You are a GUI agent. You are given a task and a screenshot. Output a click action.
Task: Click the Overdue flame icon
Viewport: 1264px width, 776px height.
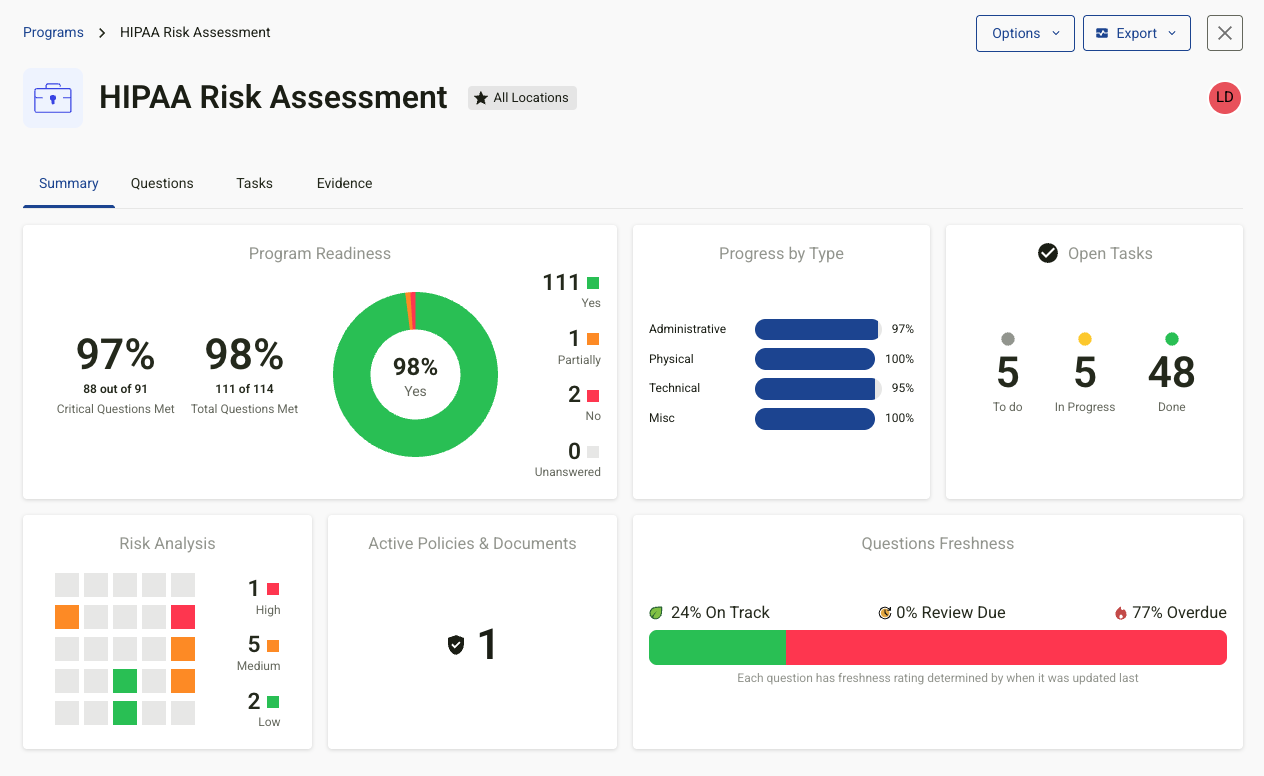click(x=1121, y=613)
